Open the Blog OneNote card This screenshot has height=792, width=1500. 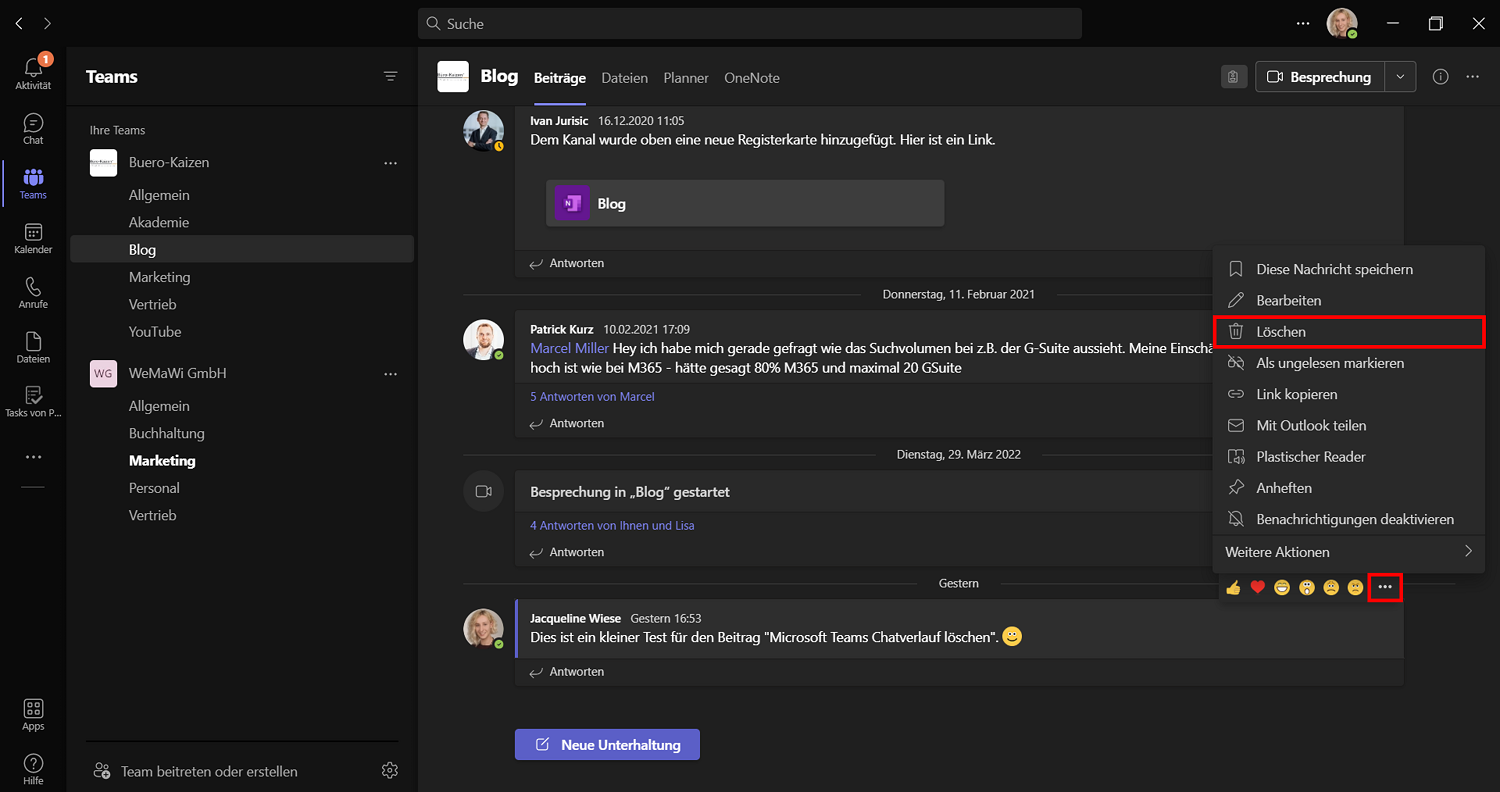745,203
